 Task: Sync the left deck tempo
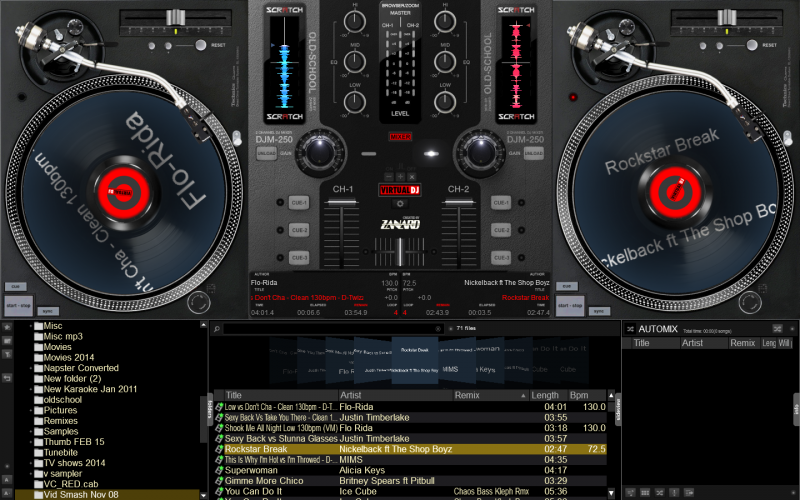pos(48,311)
